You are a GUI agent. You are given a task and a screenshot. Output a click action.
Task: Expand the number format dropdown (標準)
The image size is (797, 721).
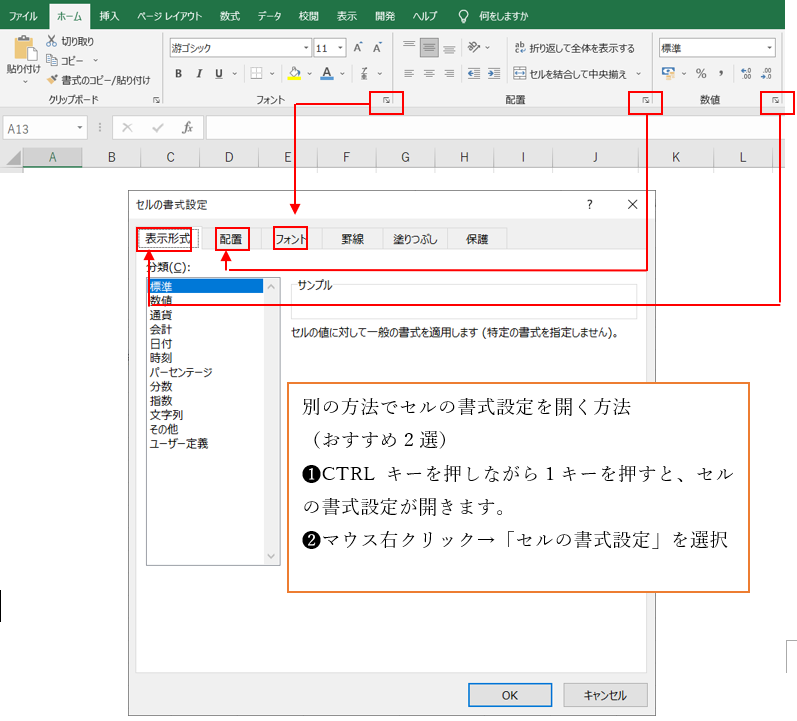(769, 47)
